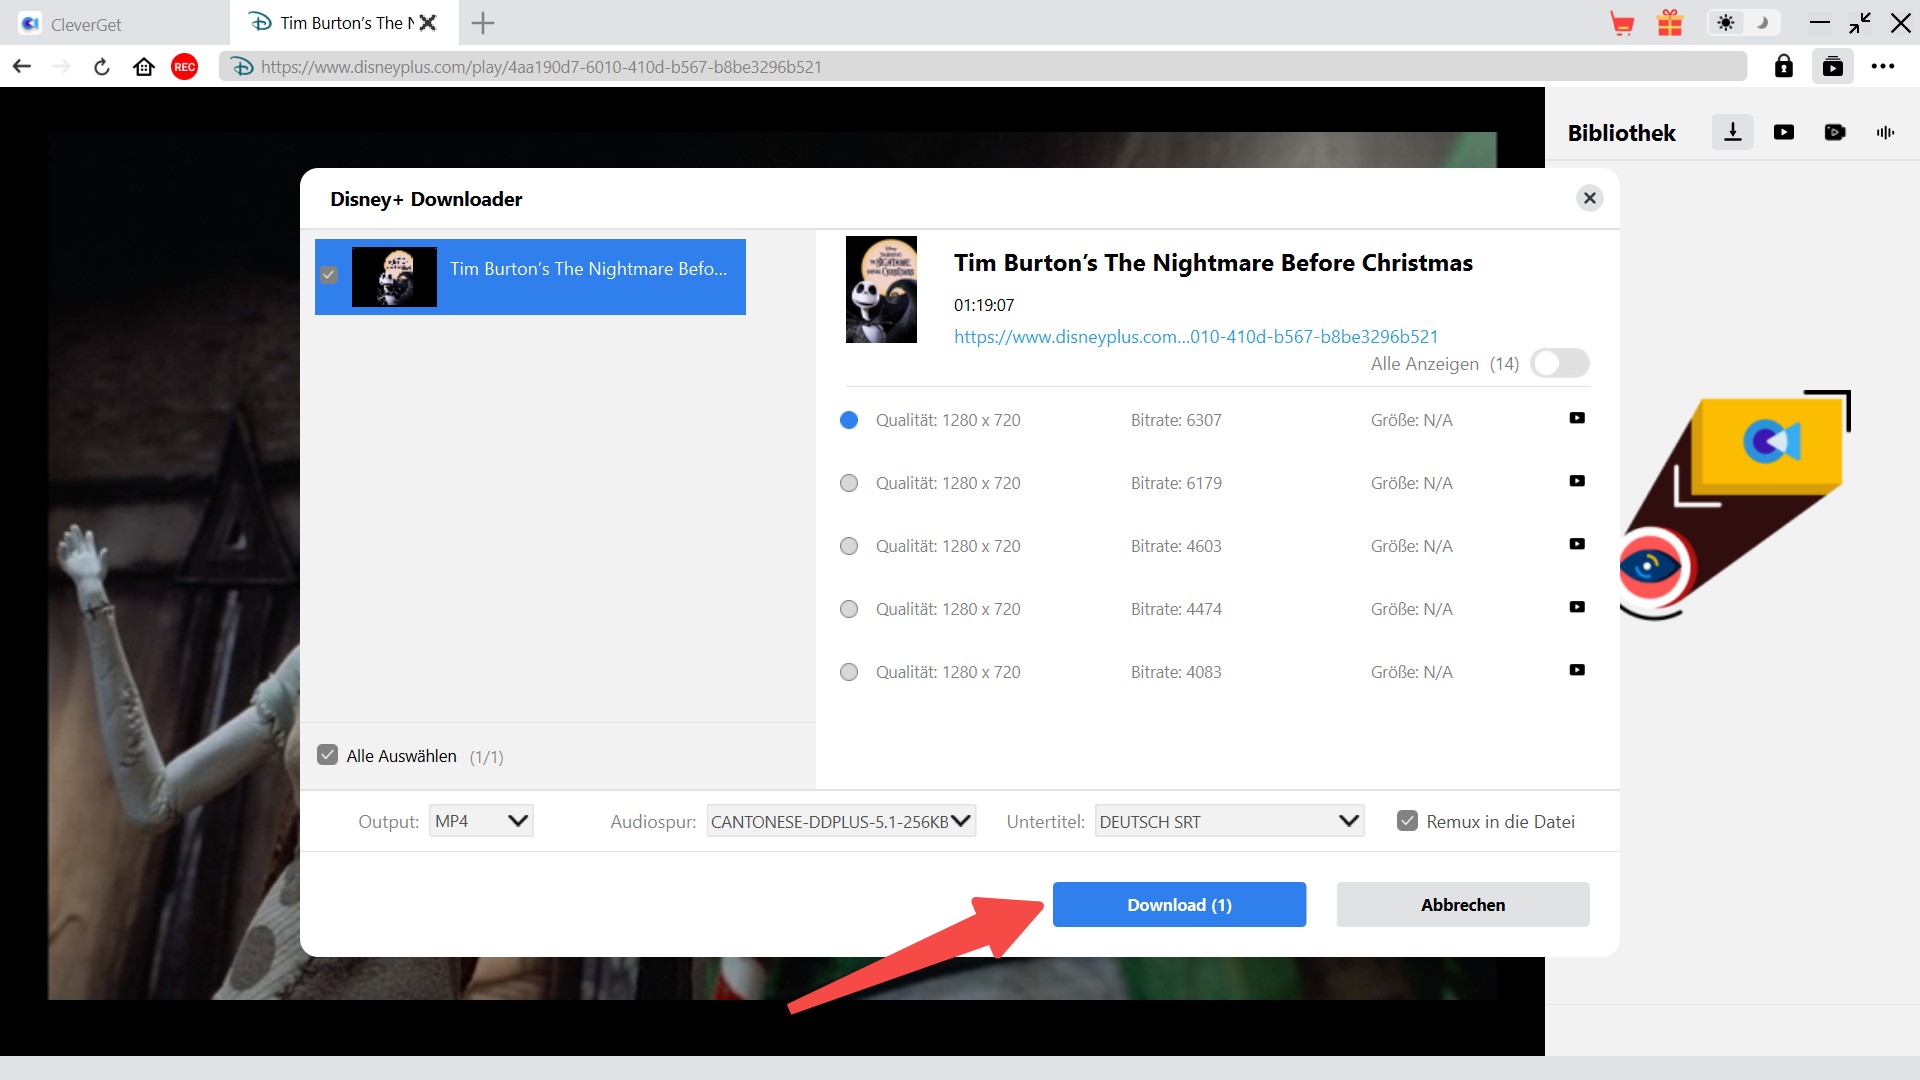The image size is (1920, 1080).
Task: Open the shopping cart icon
Action: [1622, 23]
